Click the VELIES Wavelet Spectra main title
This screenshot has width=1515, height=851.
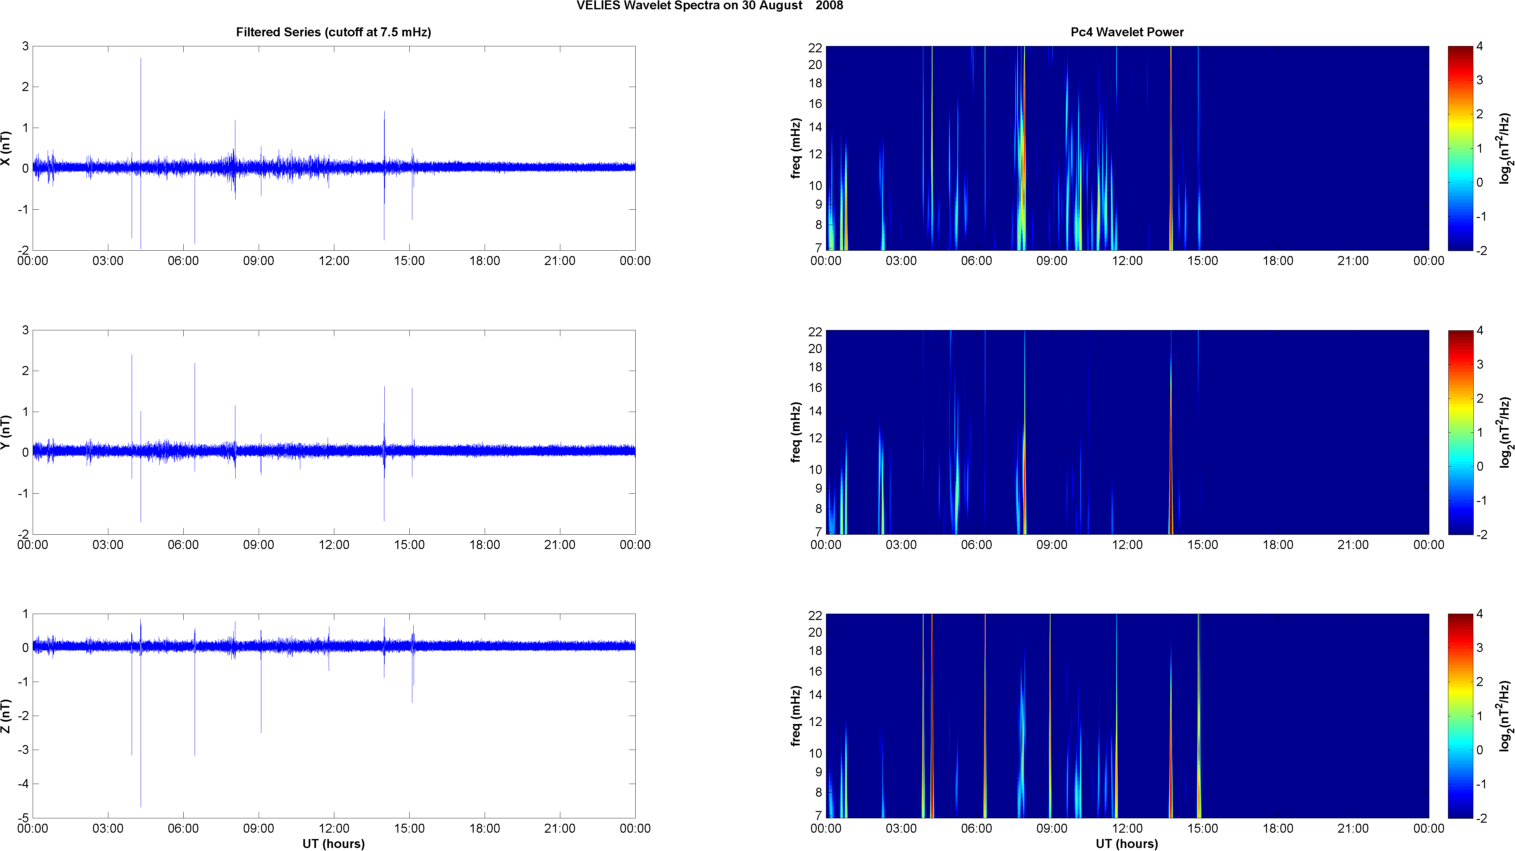coord(709,6)
